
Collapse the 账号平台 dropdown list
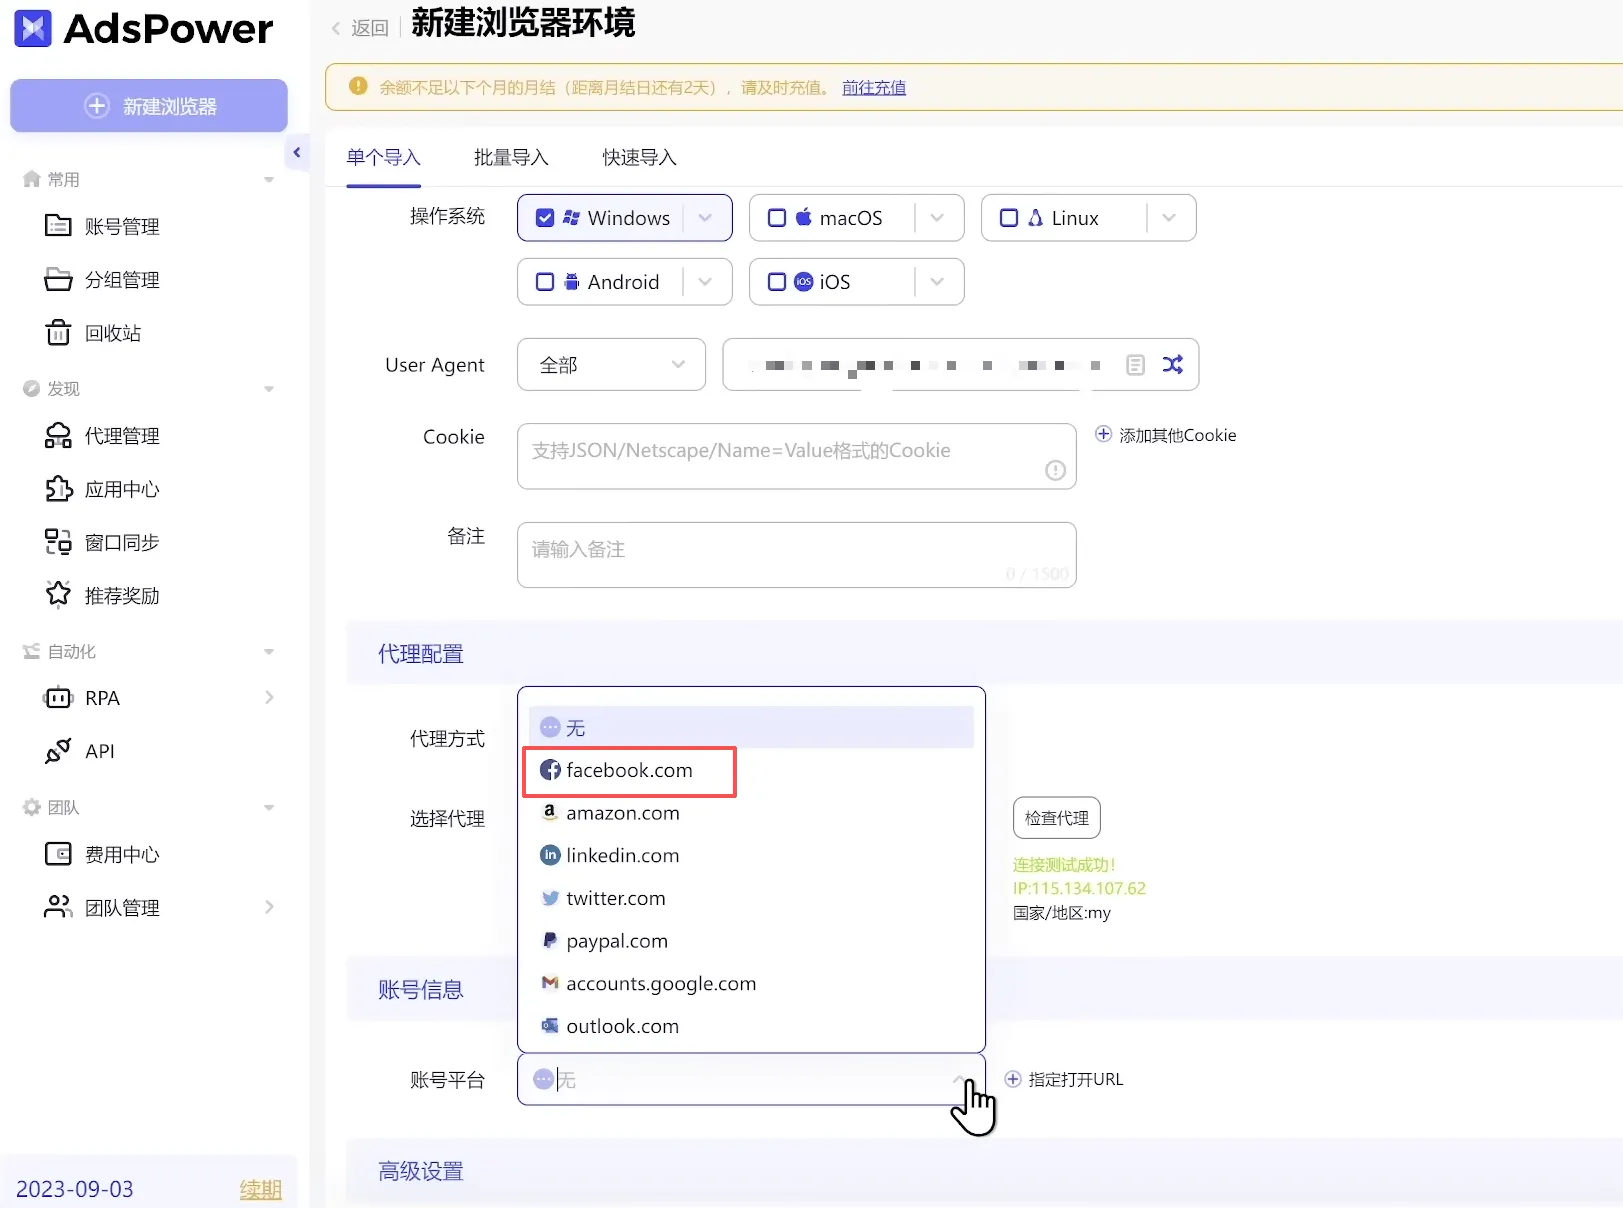(x=960, y=1080)
